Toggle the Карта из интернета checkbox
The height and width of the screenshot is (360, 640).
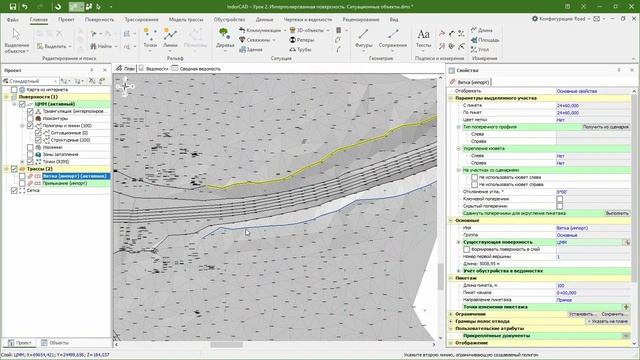pyautogui.click(x=14, y=89)
